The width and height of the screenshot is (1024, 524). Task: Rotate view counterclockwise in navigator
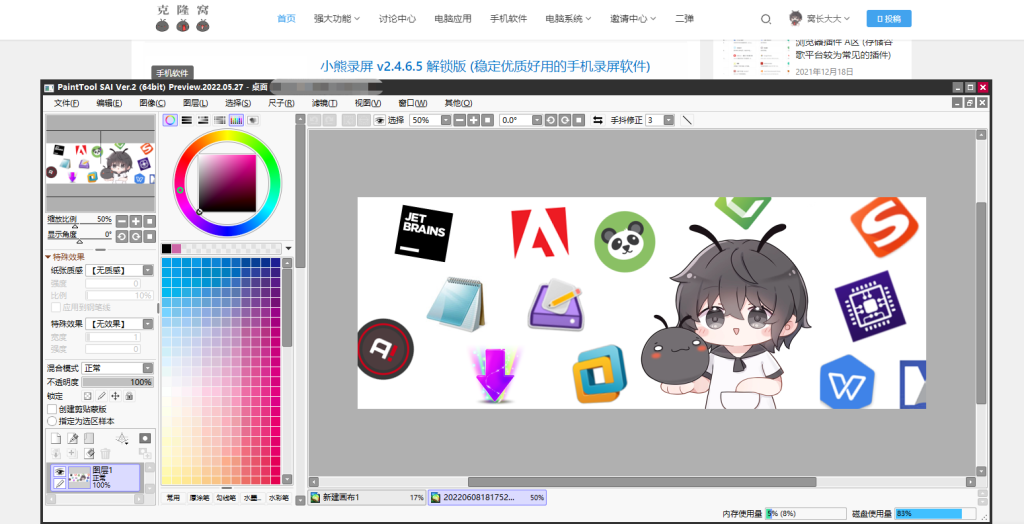coord(121,236)
